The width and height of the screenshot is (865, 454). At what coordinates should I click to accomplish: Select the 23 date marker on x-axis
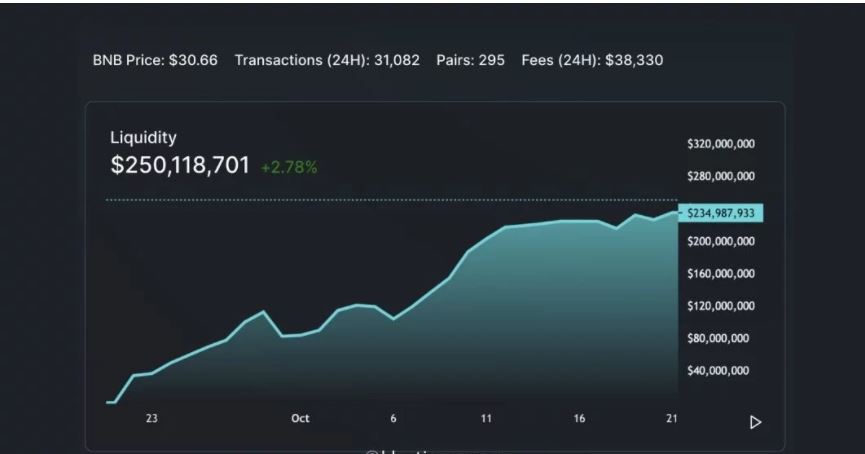pyautogui.click(x=151, y=419)
